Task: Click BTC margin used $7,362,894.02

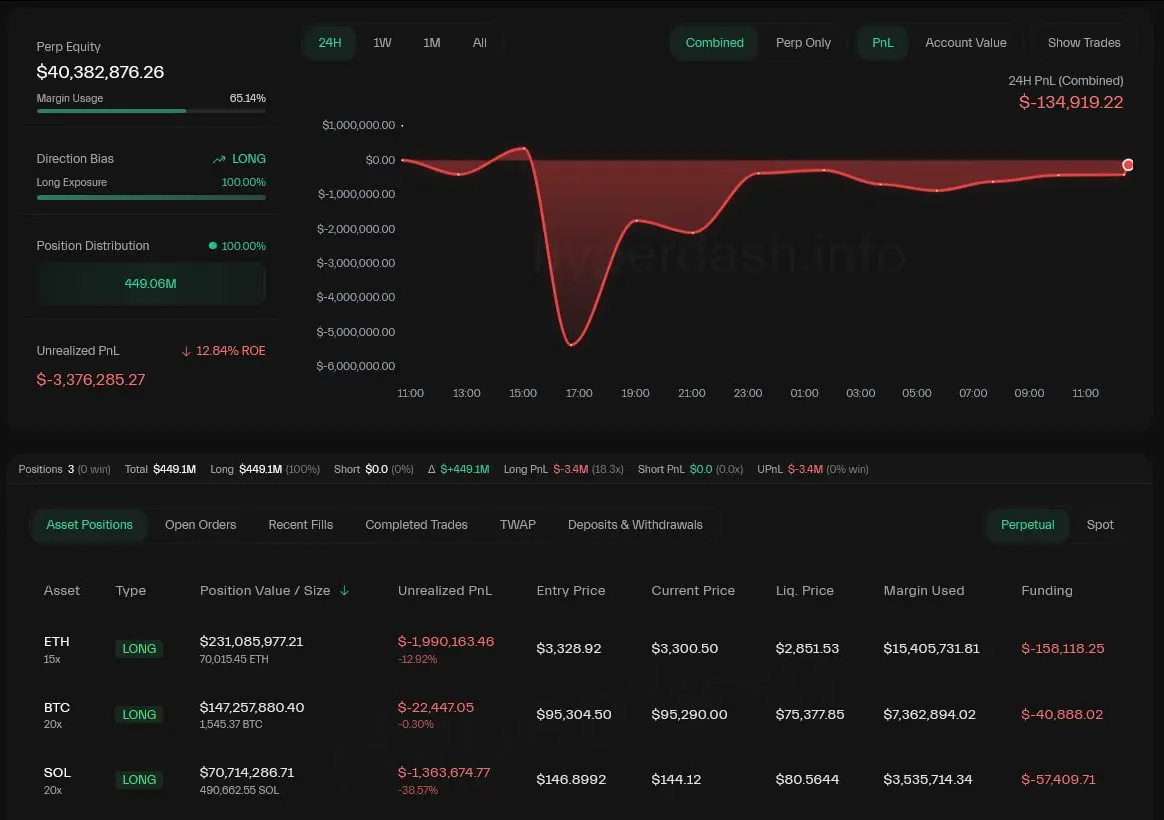Action: click(929, 715)
